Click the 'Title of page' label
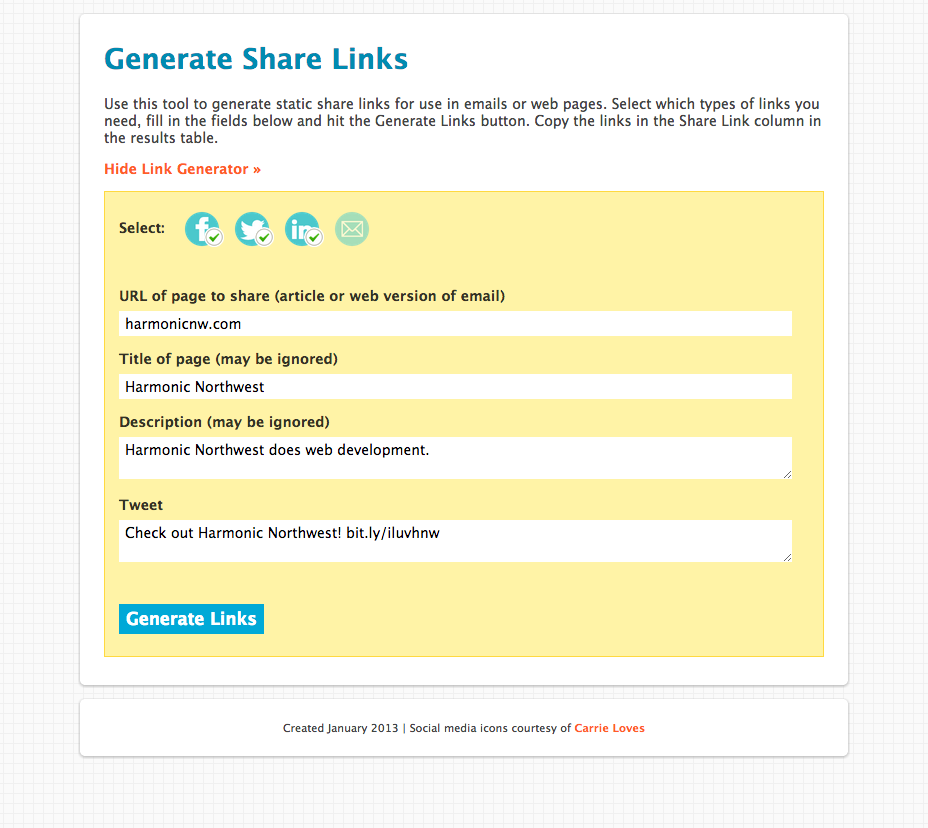 point(228,359)
